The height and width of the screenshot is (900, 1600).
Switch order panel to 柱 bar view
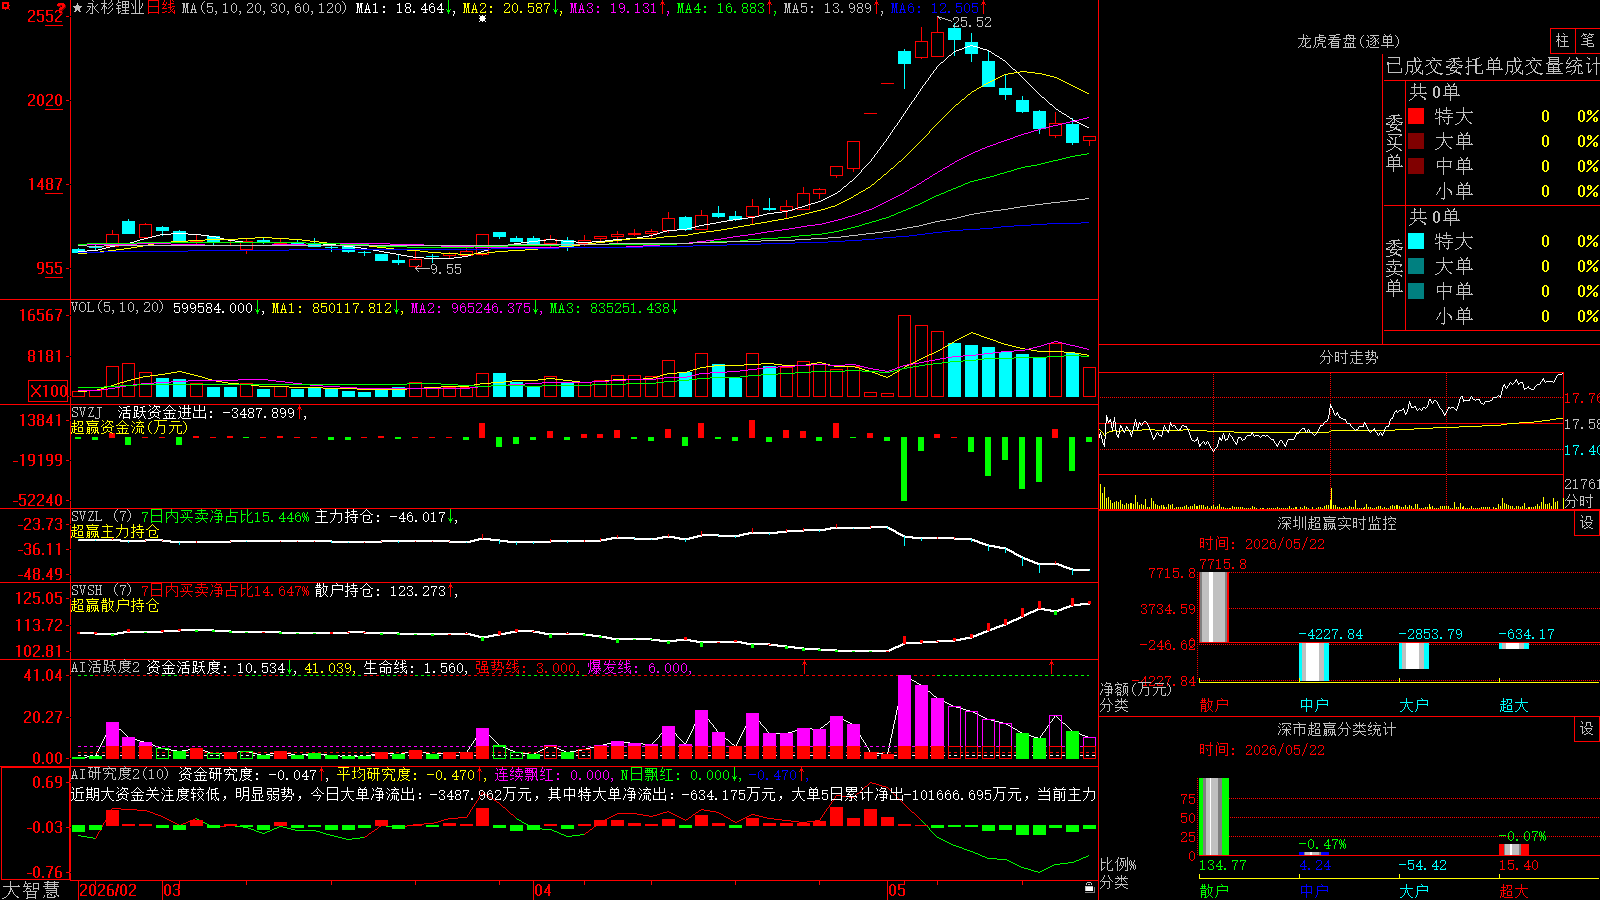tap(1562, 40)
